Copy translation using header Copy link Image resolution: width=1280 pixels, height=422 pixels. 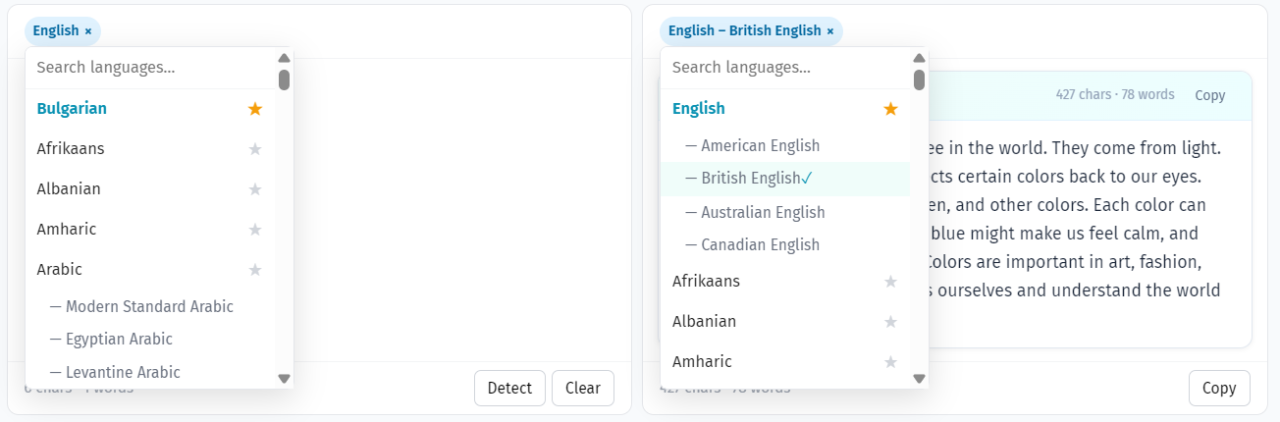pos(1210,95)
